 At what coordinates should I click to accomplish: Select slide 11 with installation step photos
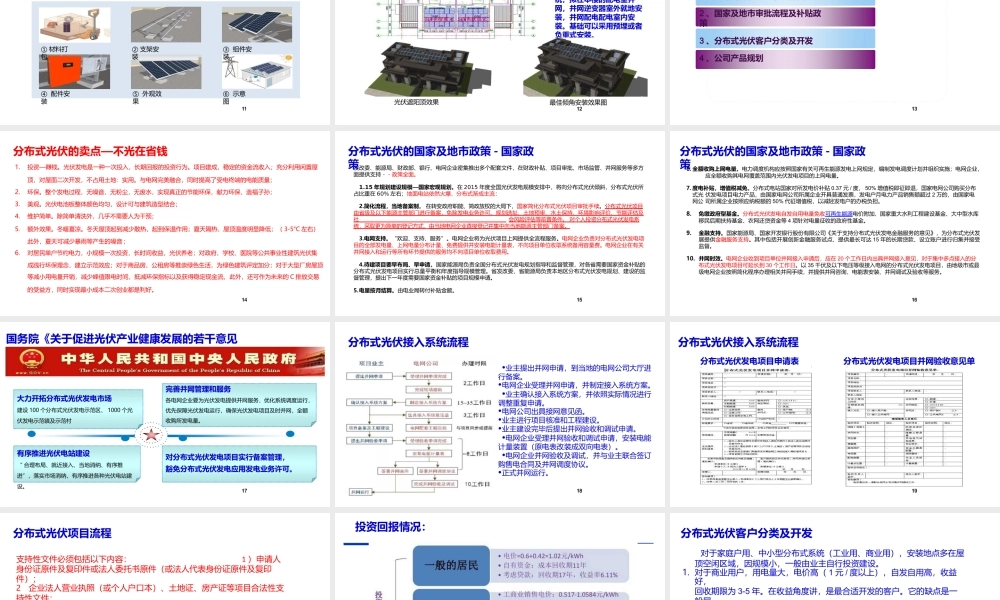coord(165,62)
